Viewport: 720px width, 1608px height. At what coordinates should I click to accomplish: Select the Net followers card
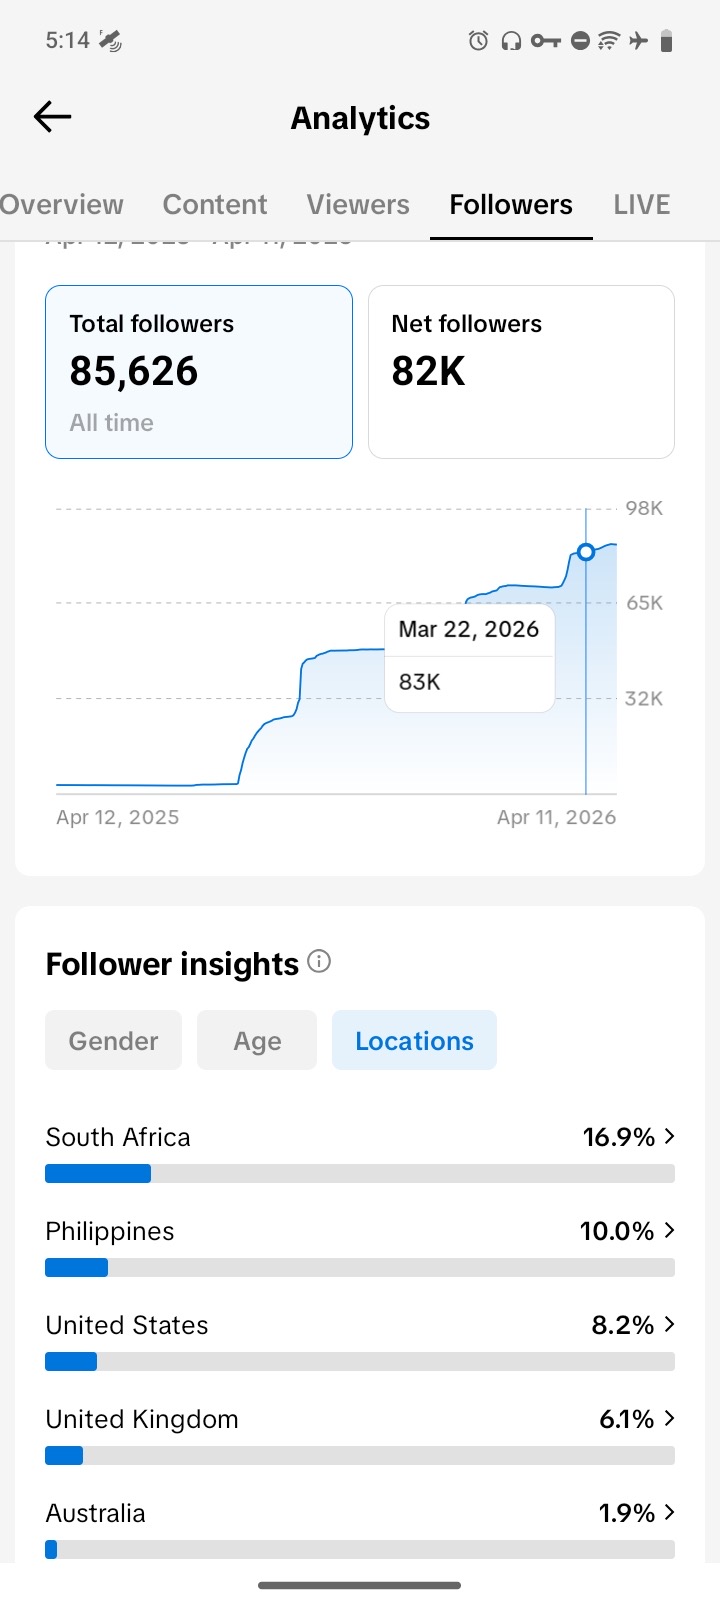pyautogui.click(x=521, y=372)
